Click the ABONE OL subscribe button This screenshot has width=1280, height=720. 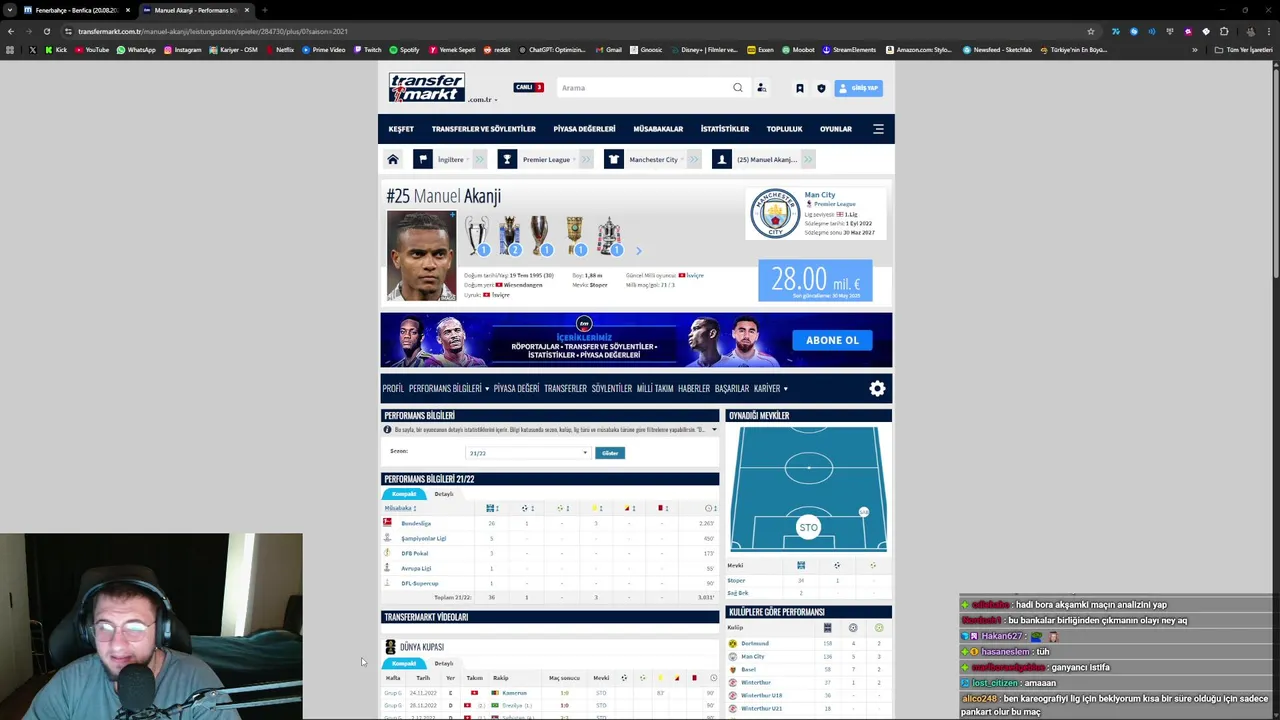point(832,340)
